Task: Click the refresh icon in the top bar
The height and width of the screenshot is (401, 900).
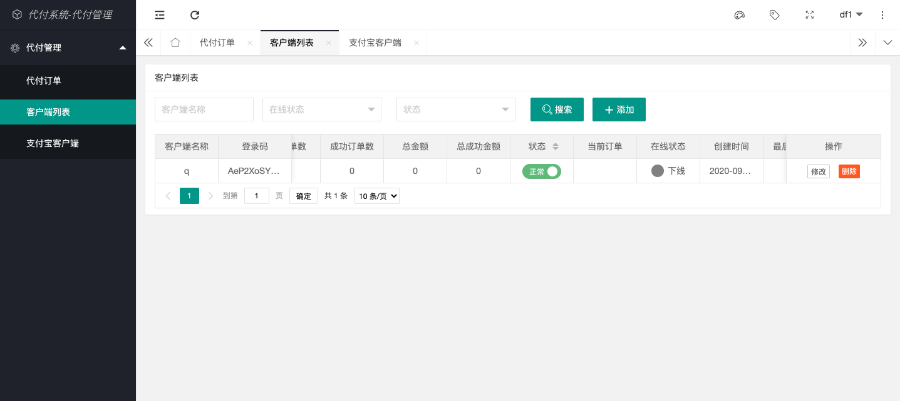Action: [195, 15]
